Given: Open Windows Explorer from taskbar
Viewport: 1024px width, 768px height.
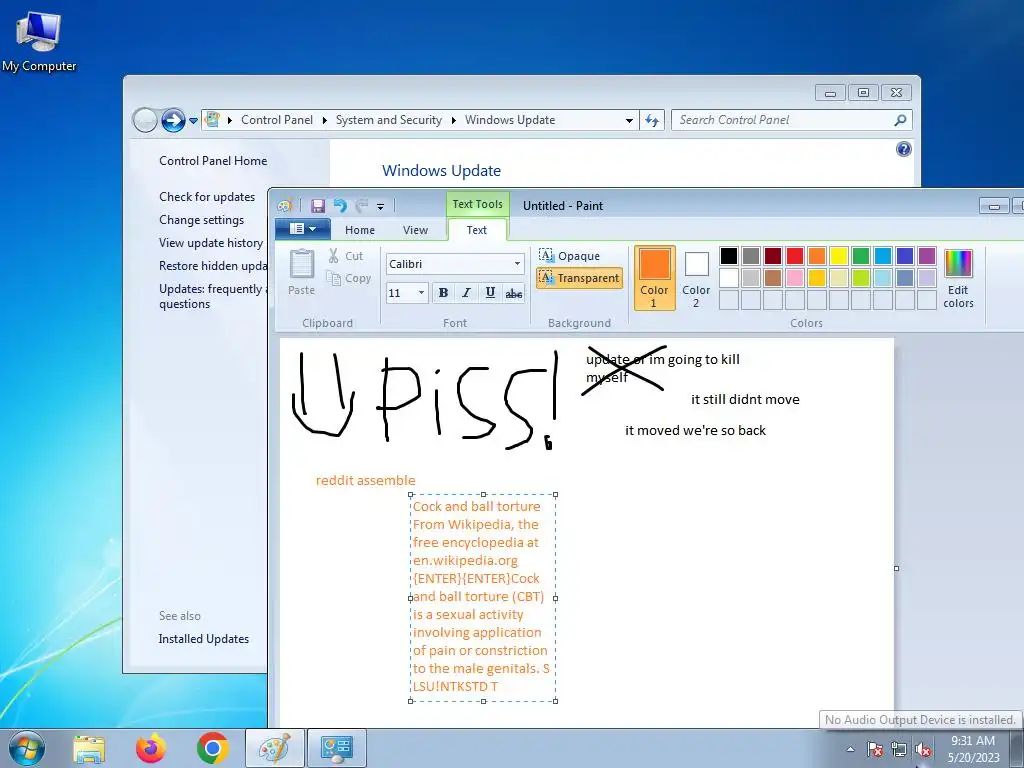Looking at the screenshot, I should click(x=89, y=748).
